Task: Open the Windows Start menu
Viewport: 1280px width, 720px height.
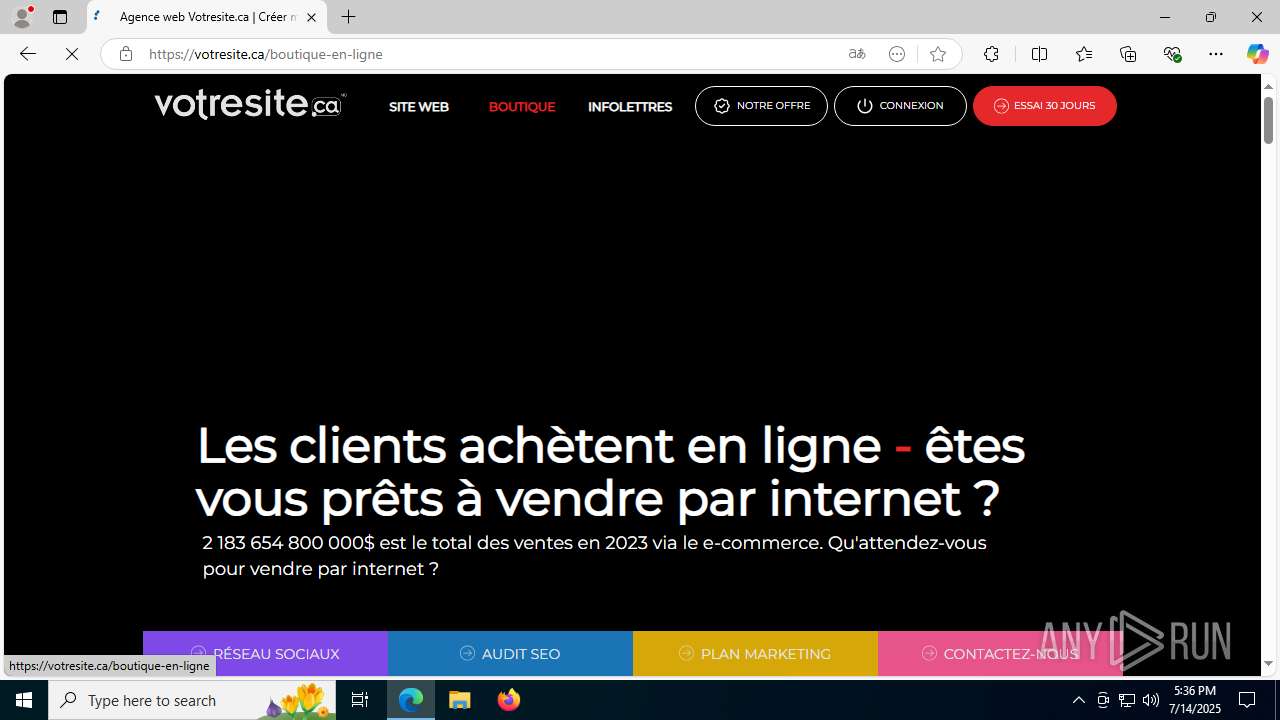Action: pyautogui.click(x=24, y=700)
